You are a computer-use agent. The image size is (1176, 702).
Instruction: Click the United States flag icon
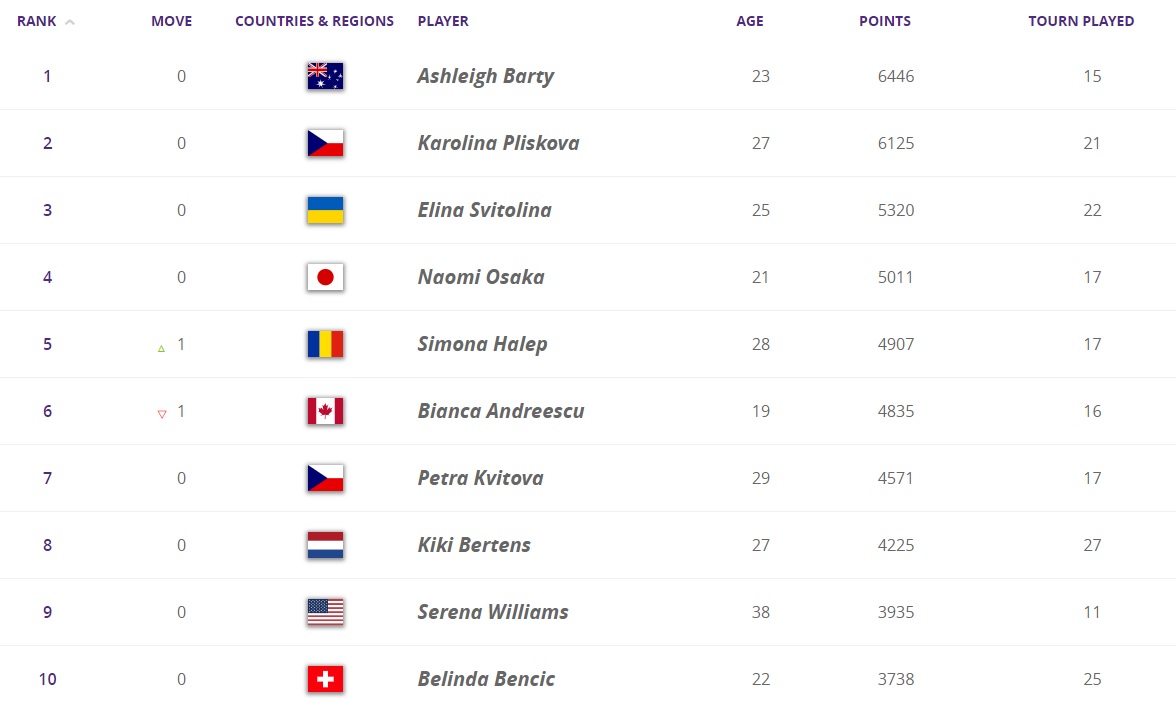coord(325,612)
